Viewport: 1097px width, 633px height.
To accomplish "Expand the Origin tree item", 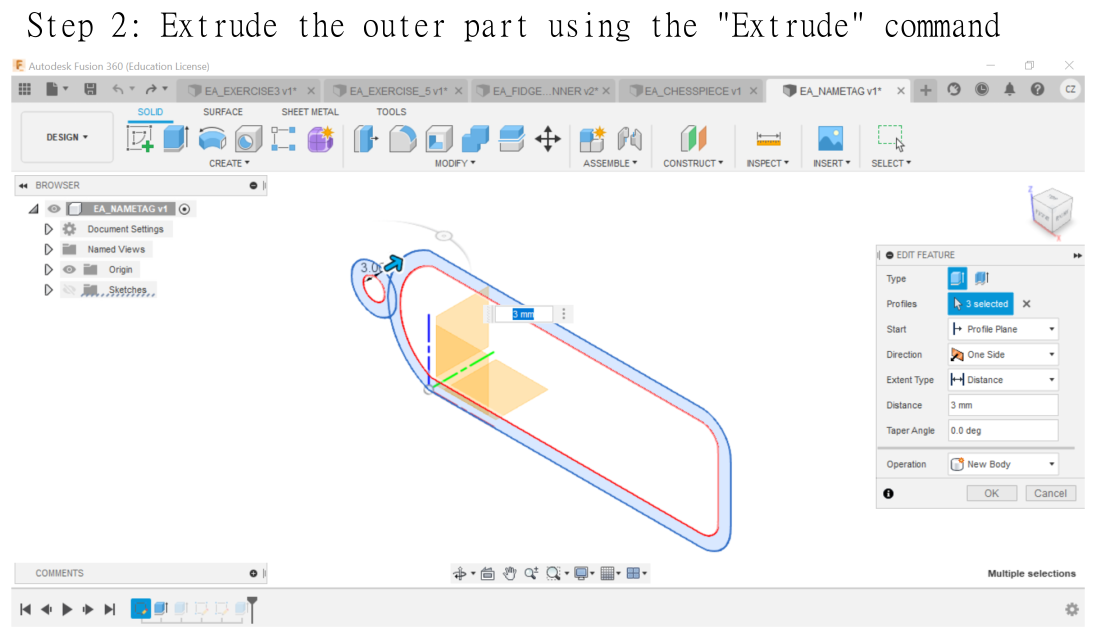I will [x=48, y=269].
